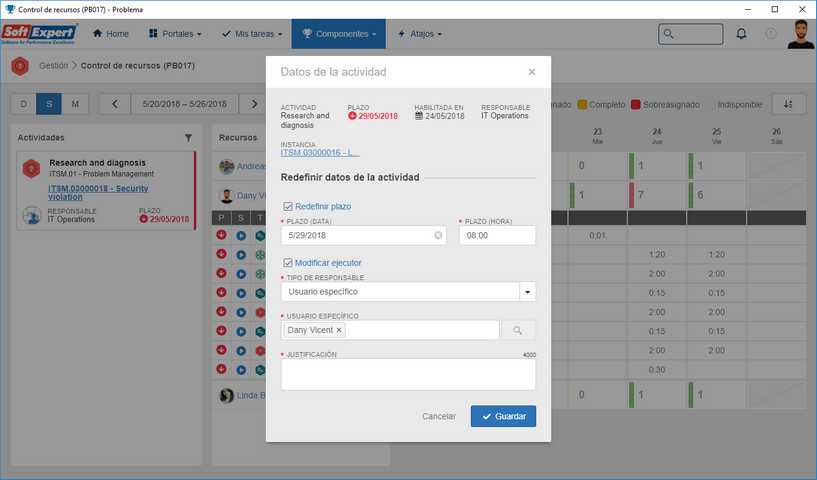Screen dimensions: 817x480
Task: Click the 5/20/2018 – 5/26/2018 date range
Action: [184, 104]
